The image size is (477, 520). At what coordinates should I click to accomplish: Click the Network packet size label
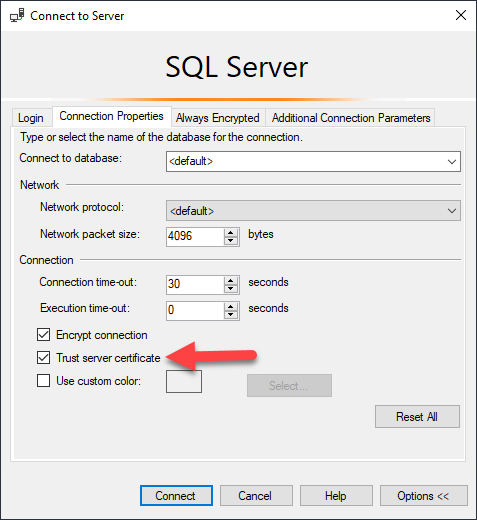pos(90,234)
